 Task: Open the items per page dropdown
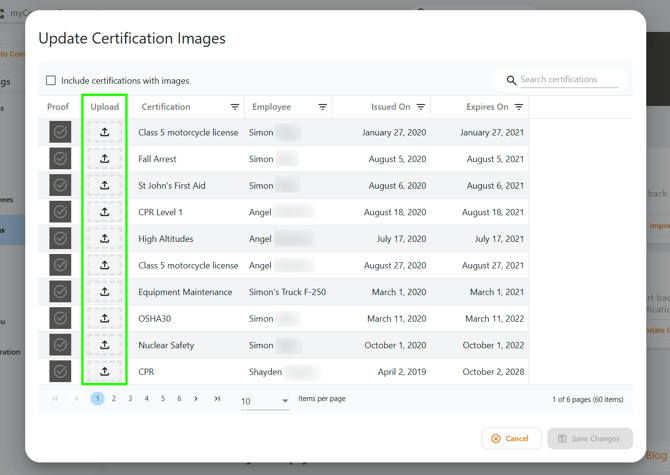265,401
